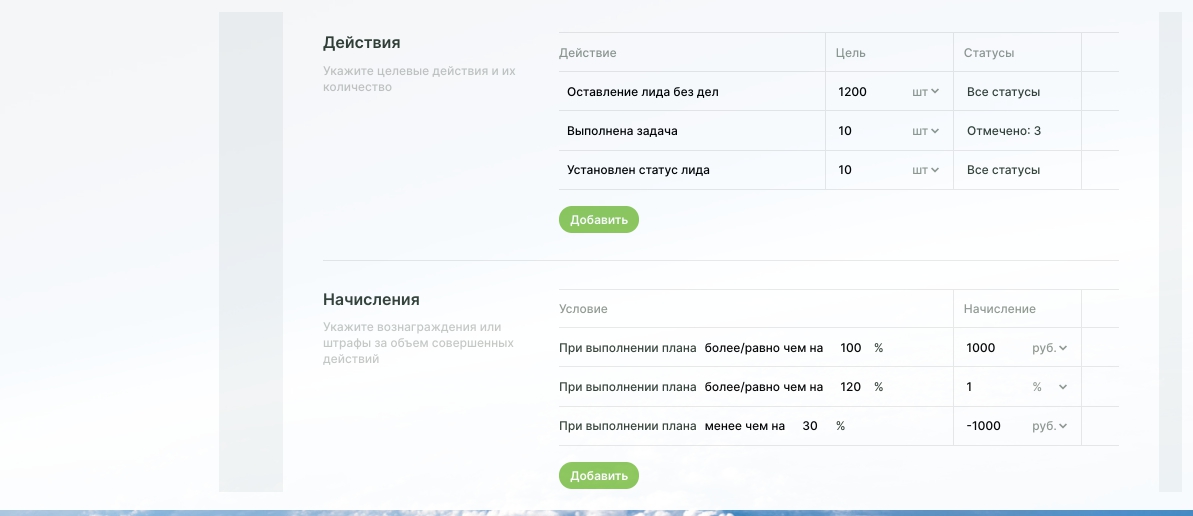The image size is (1193, 516).
Task: Click the 'менее чем на' condition selector
Action: [745, 426]
